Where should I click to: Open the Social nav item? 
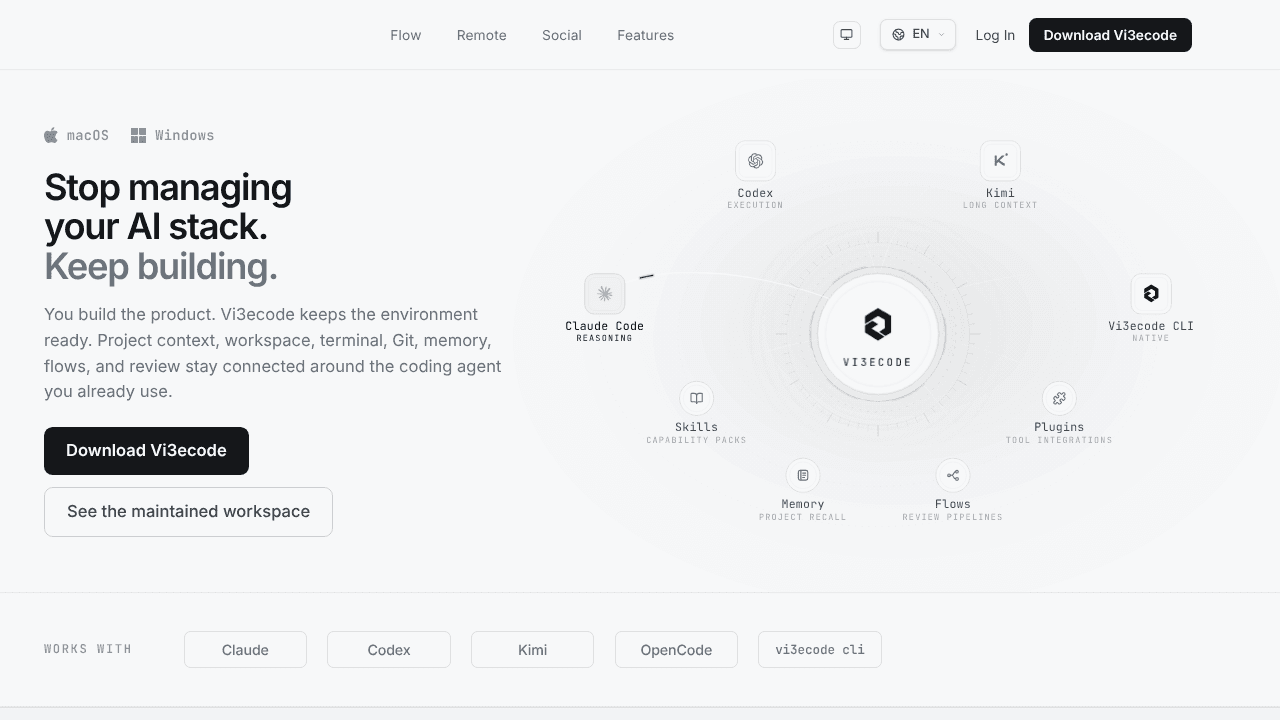562,35
